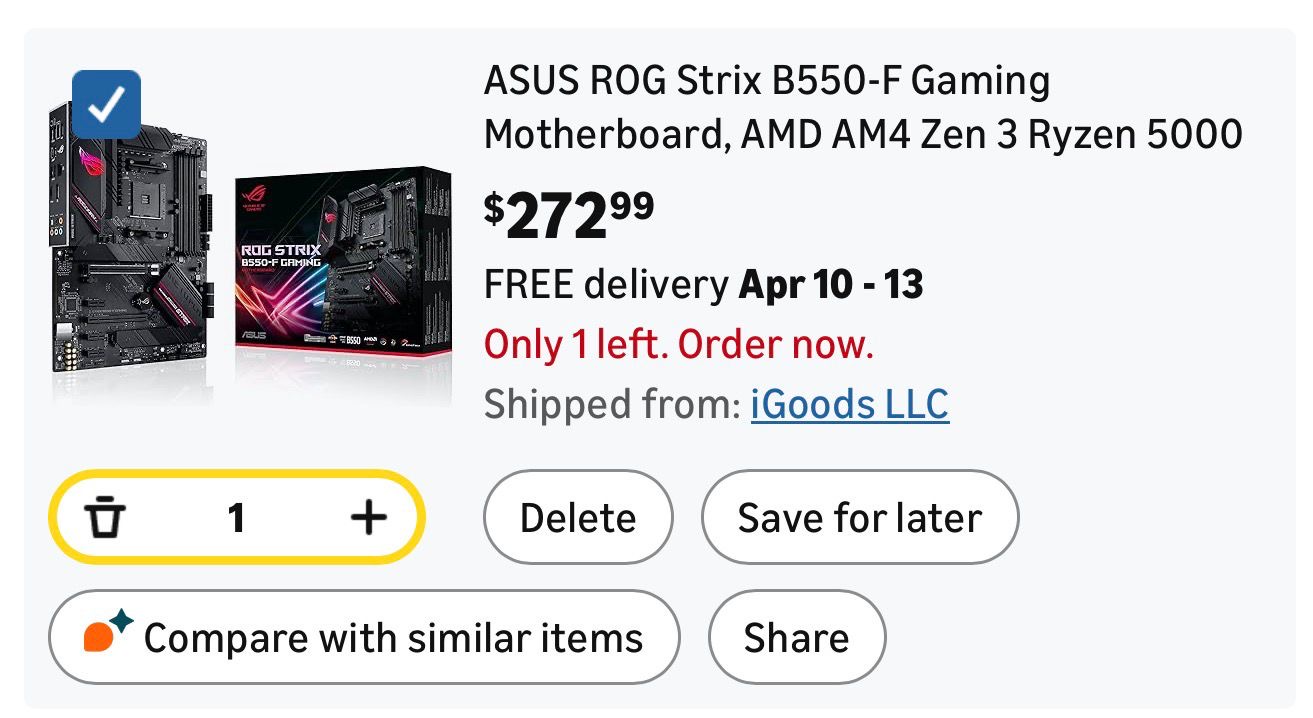Increase quantity with the plus icon
This screenshot has width=1313, height=718.
coord(368,518)
